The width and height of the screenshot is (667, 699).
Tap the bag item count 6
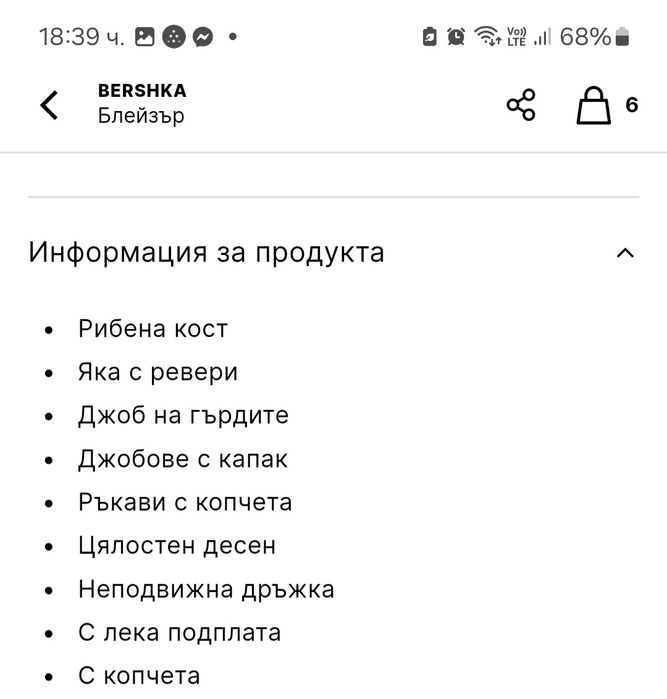click(632, 105)
